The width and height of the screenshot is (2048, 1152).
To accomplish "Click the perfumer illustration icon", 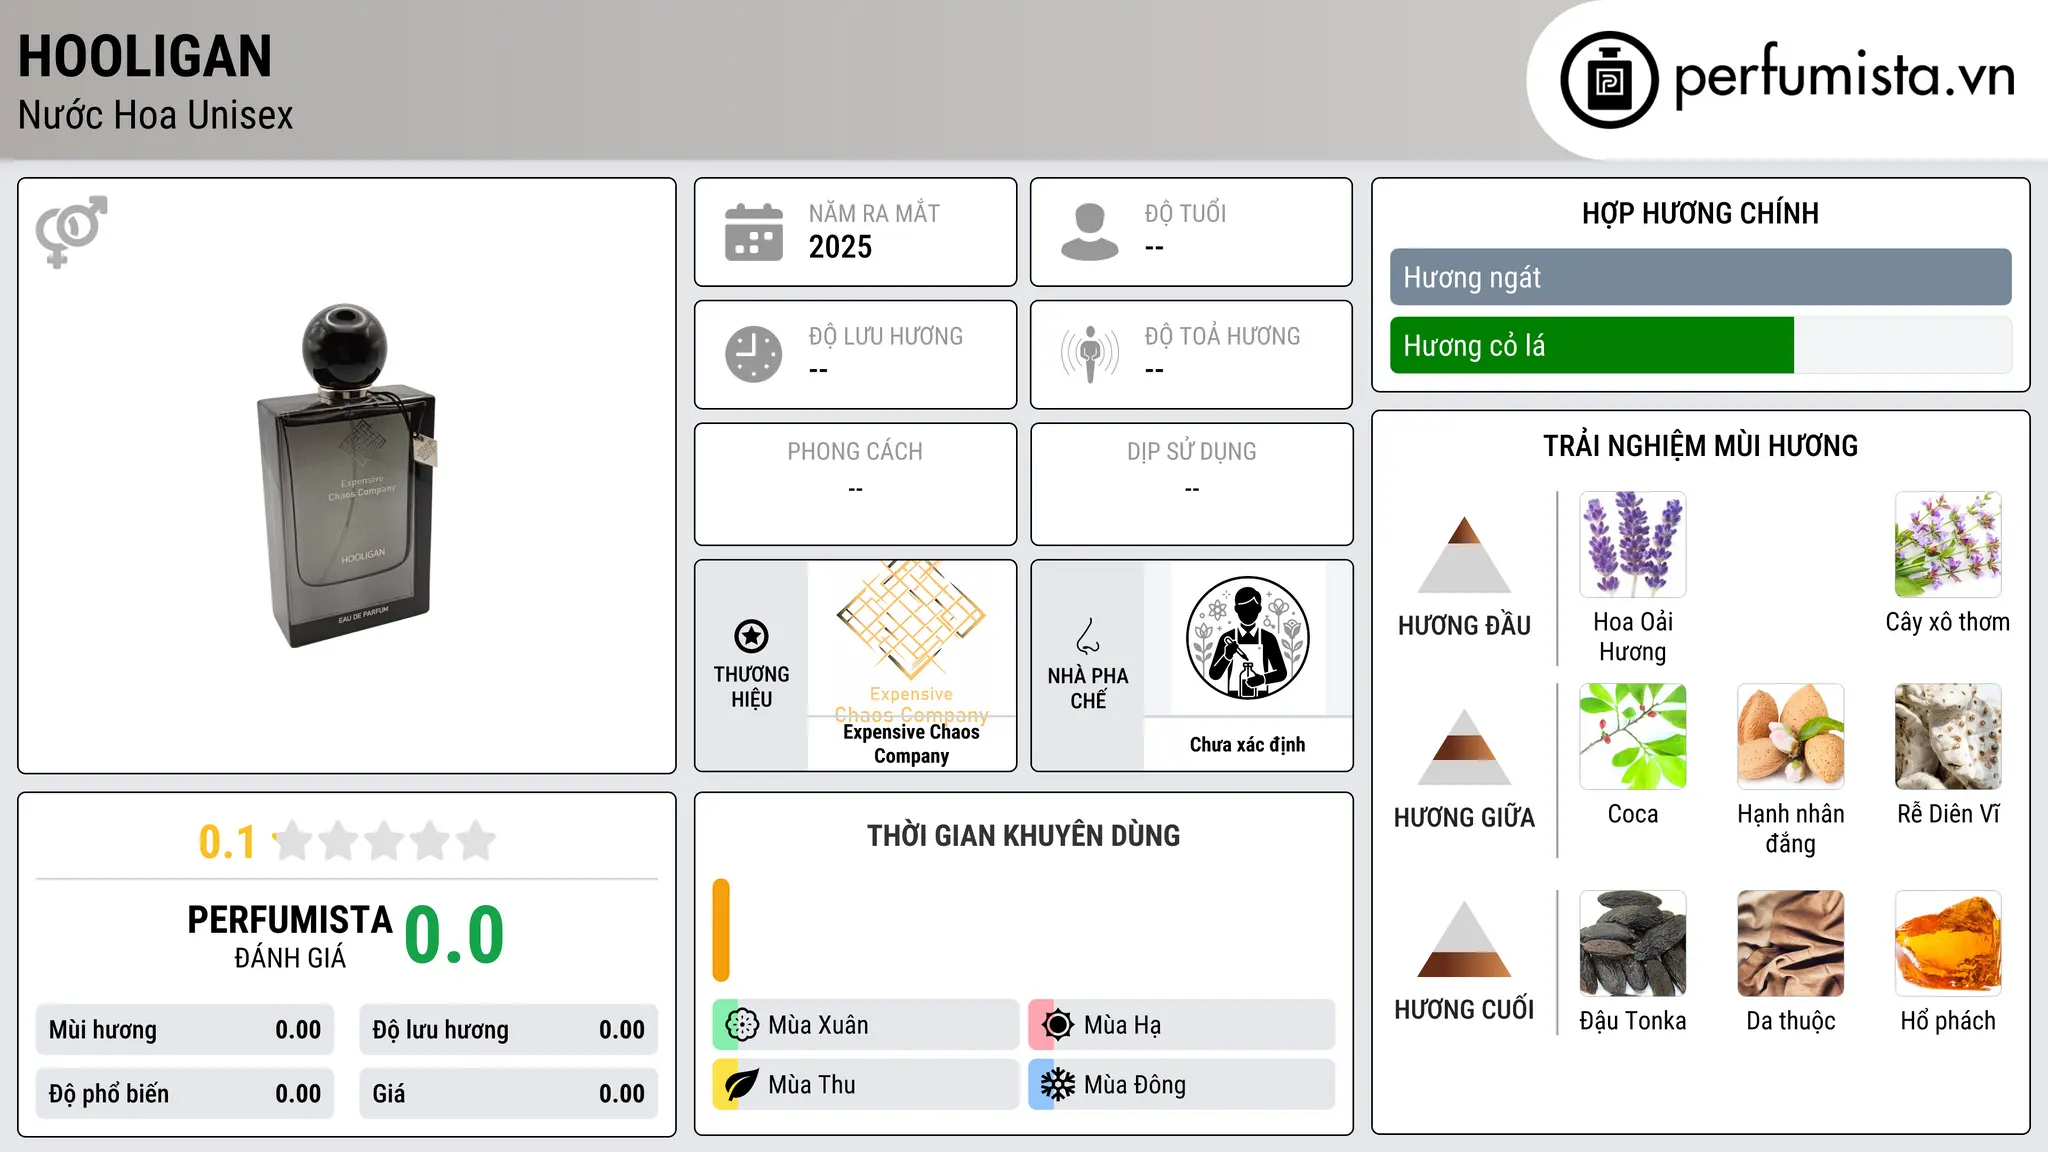I will pos(1247,638).
